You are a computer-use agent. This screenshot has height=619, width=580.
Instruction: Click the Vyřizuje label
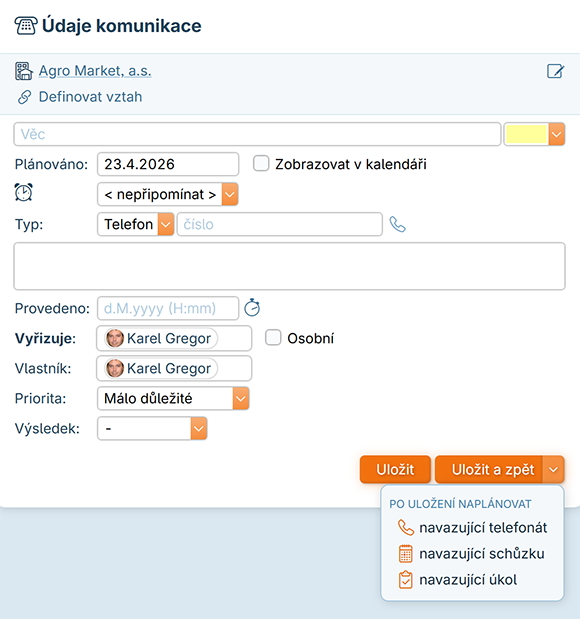[45, 338]
